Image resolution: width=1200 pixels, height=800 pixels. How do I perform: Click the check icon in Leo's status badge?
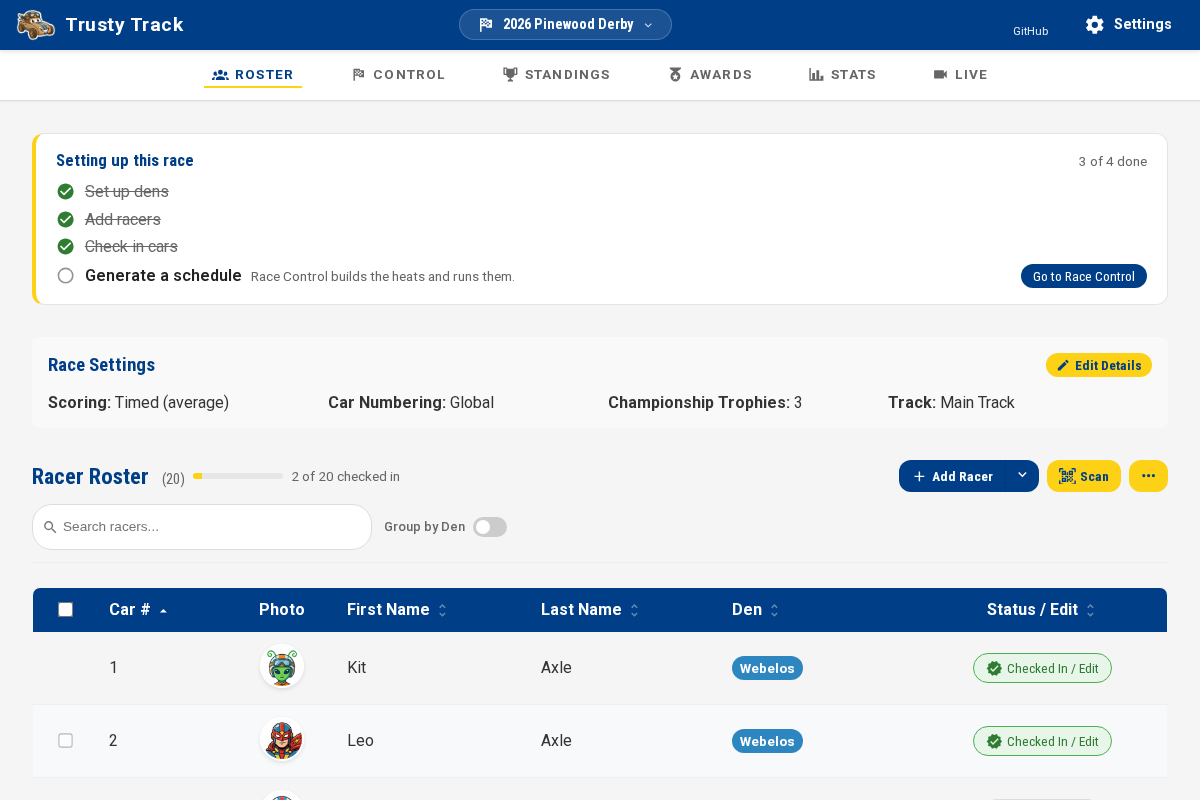994,741
